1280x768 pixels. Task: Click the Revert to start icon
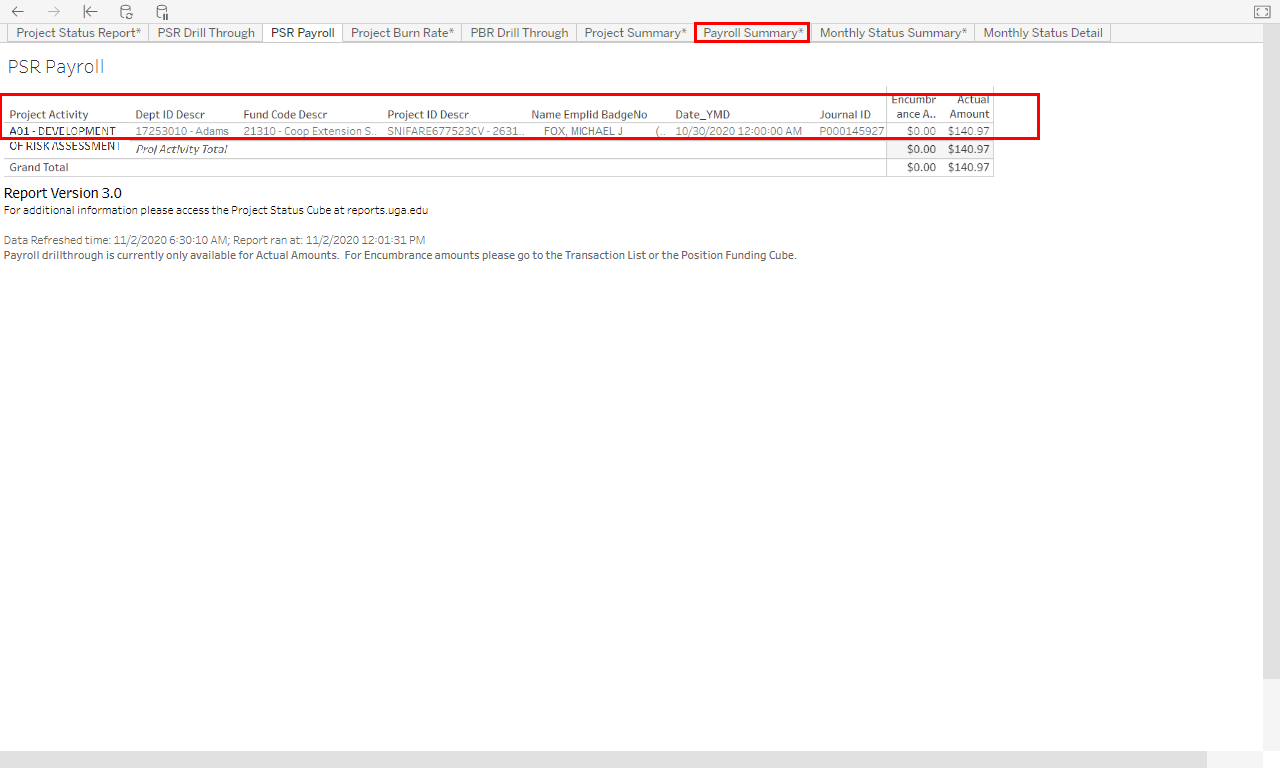point(90,12)
